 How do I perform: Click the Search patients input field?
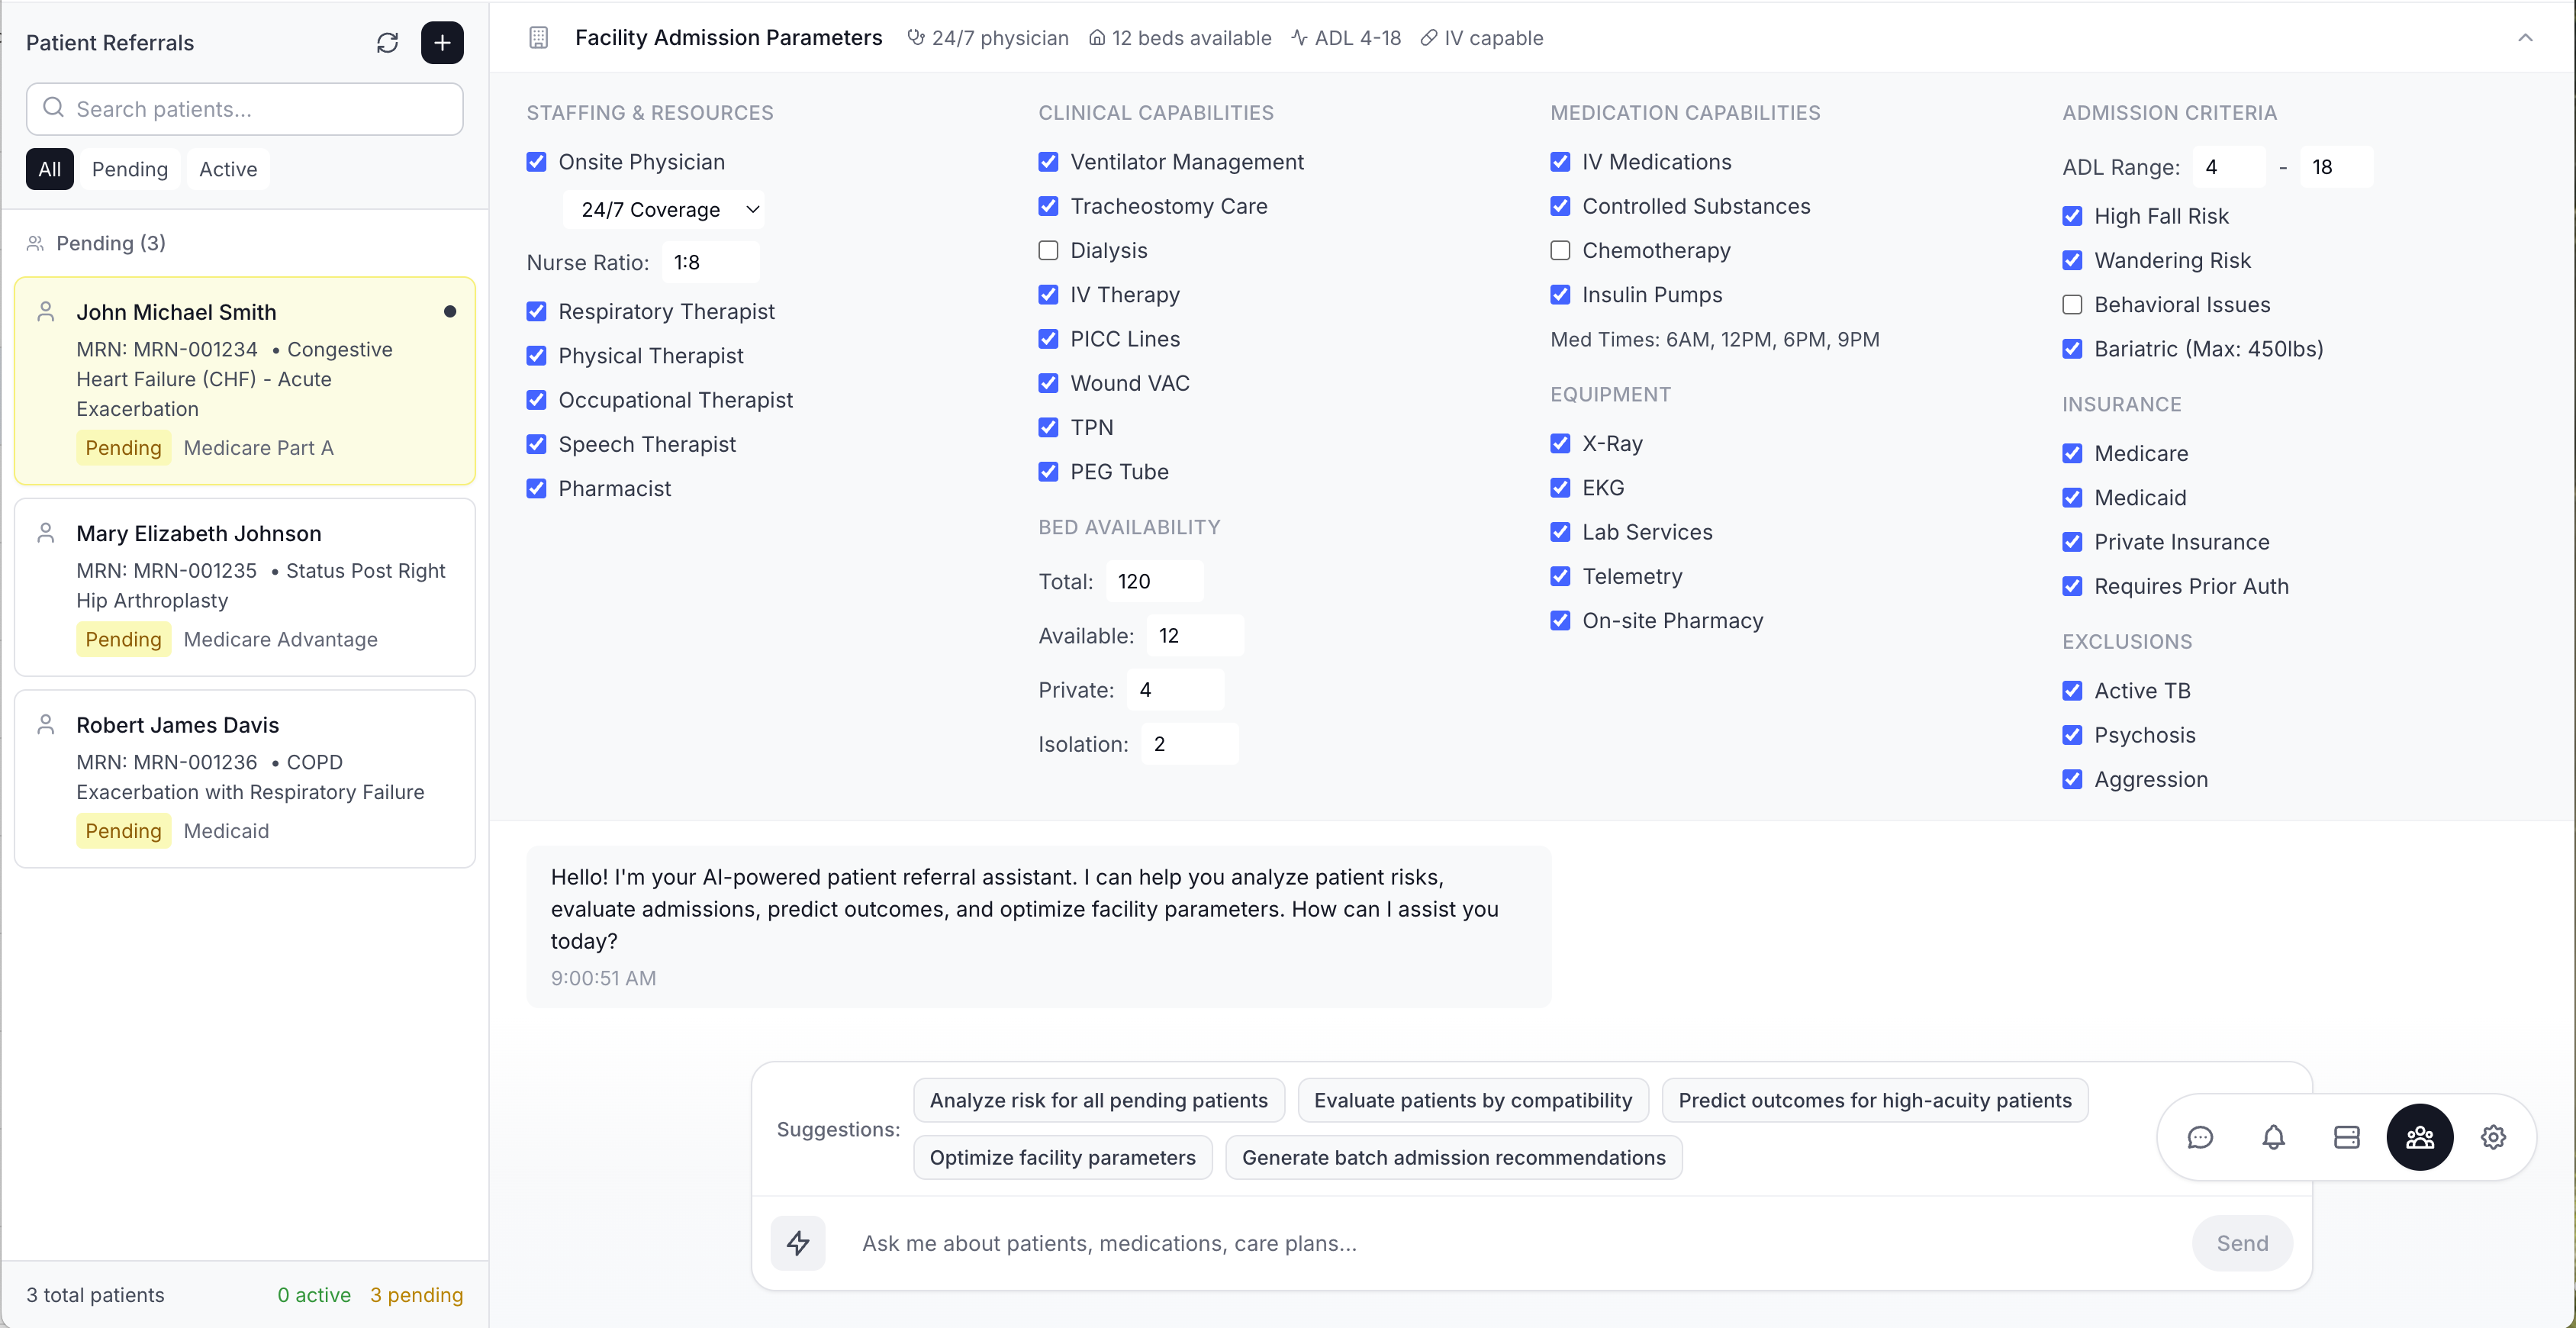coord(244,109)
